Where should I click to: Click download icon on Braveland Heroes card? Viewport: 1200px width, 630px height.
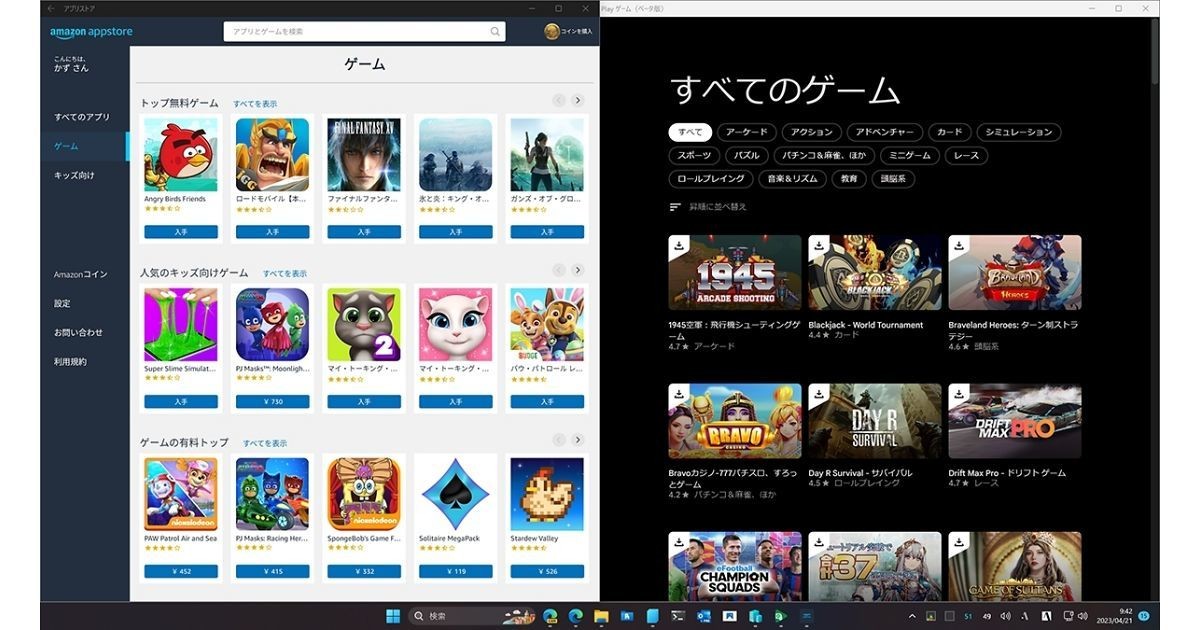coord(958,245)
